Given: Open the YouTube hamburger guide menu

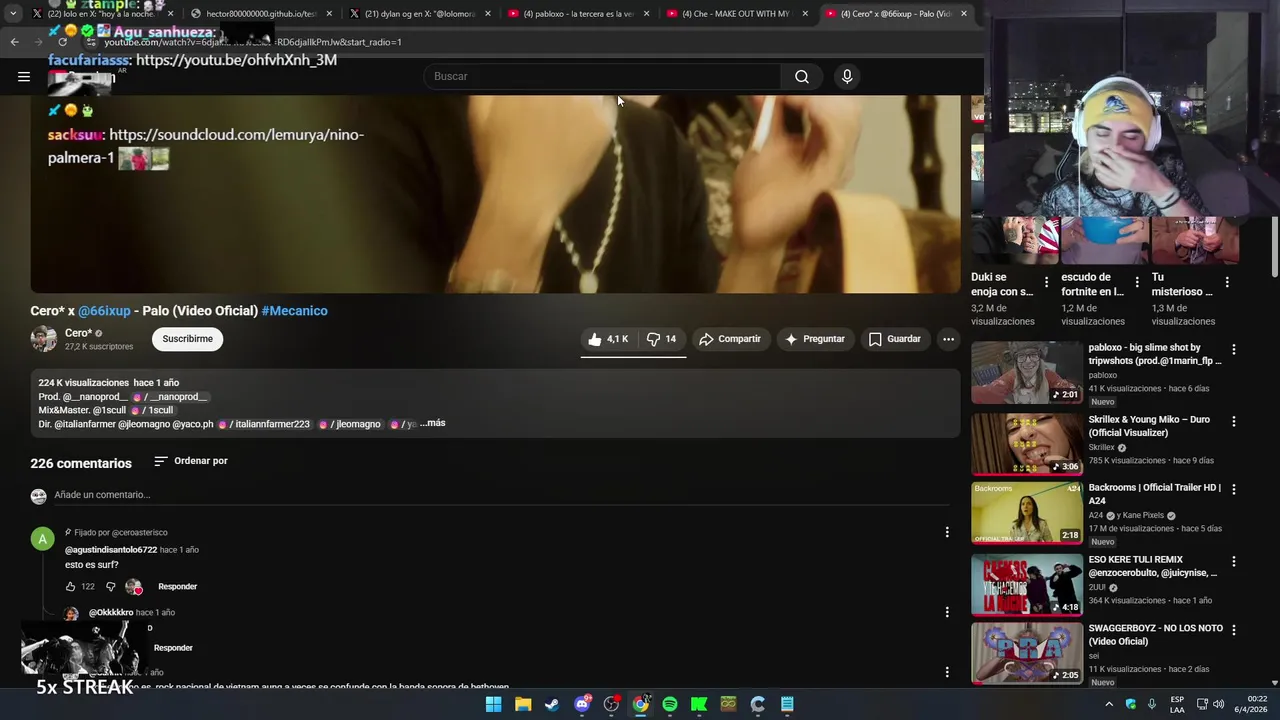Looking at the screenshot, I should (24, 76).
